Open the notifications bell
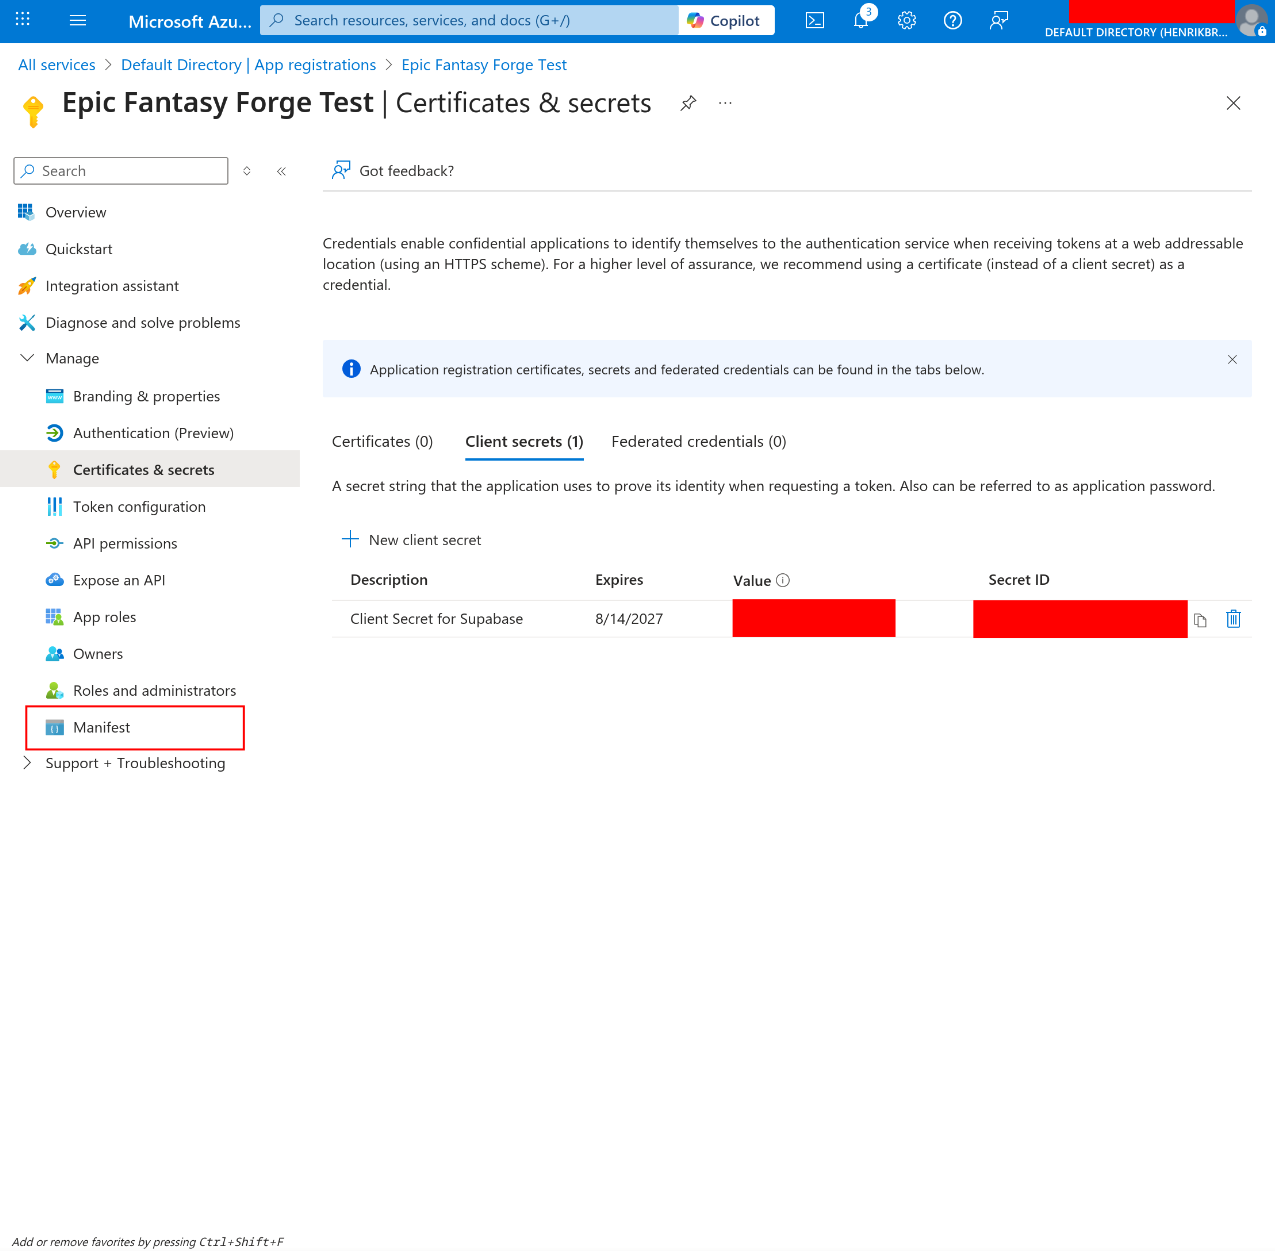1275x1251 pixels. pos(860,20)
